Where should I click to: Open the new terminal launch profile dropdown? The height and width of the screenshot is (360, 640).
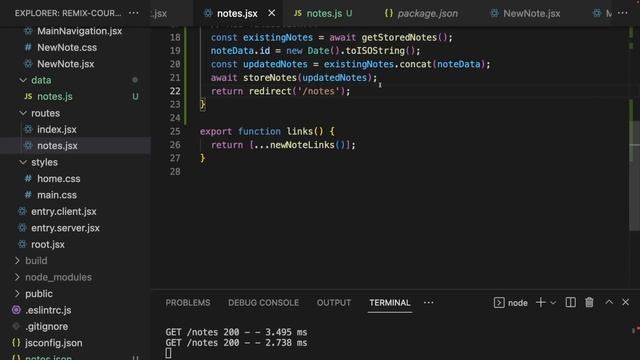[553, 303]
